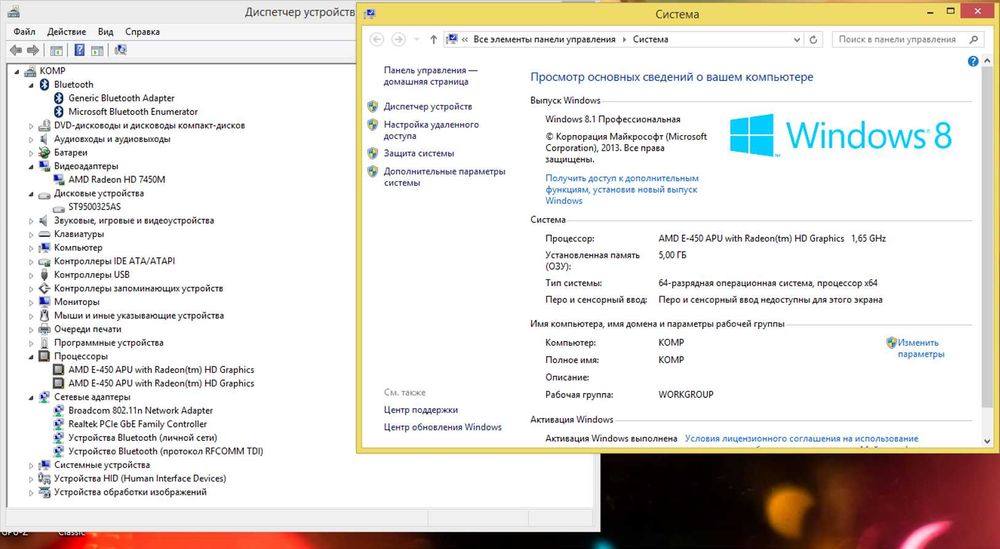Click the Батареи battery icon
The height and width of the screenshot is (549, 1000).
[x=44, y=152]
